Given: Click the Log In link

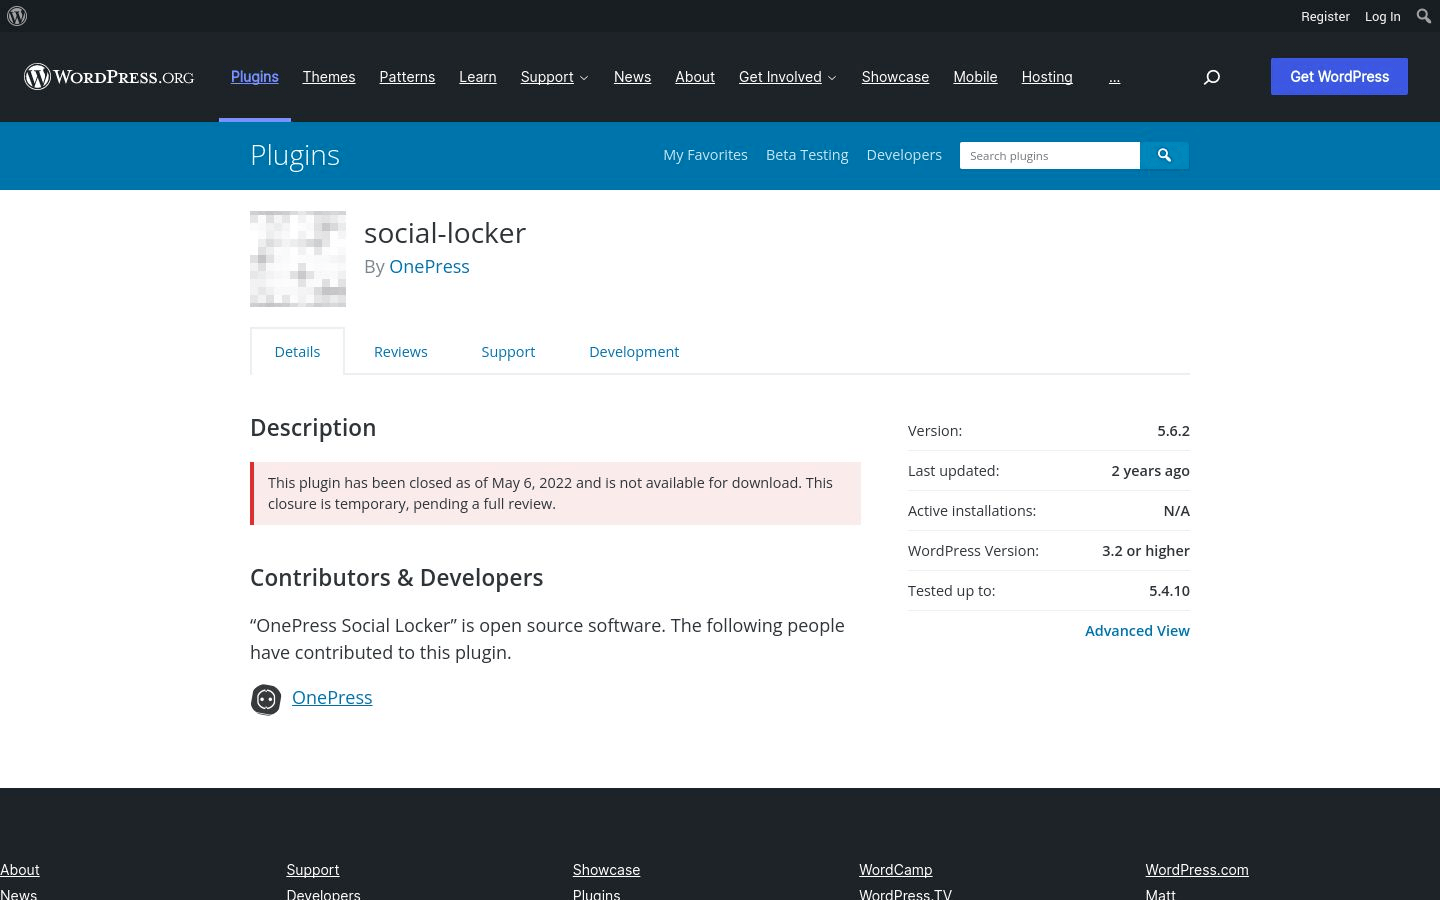Looking at the screenshot, I should [x=1382, y=16].
